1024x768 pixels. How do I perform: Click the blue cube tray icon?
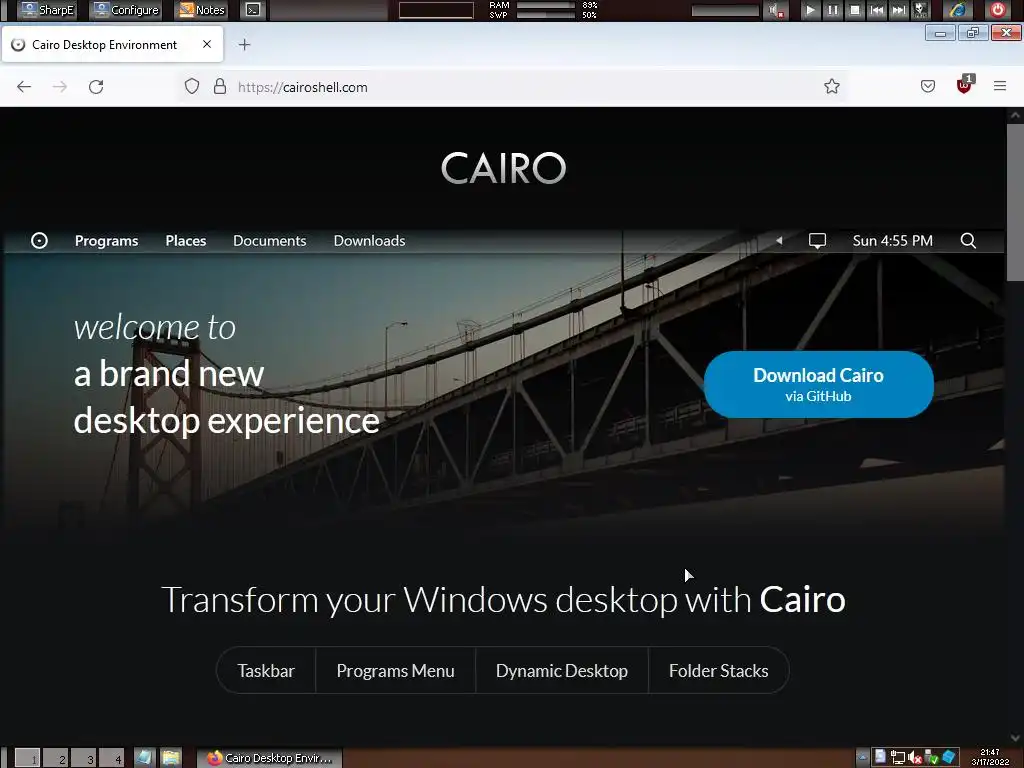(x=949, y=757)
